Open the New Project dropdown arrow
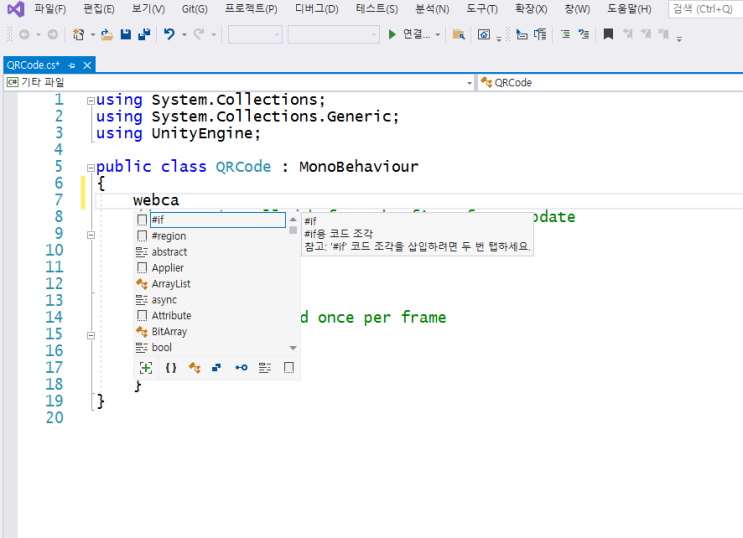 92,35
